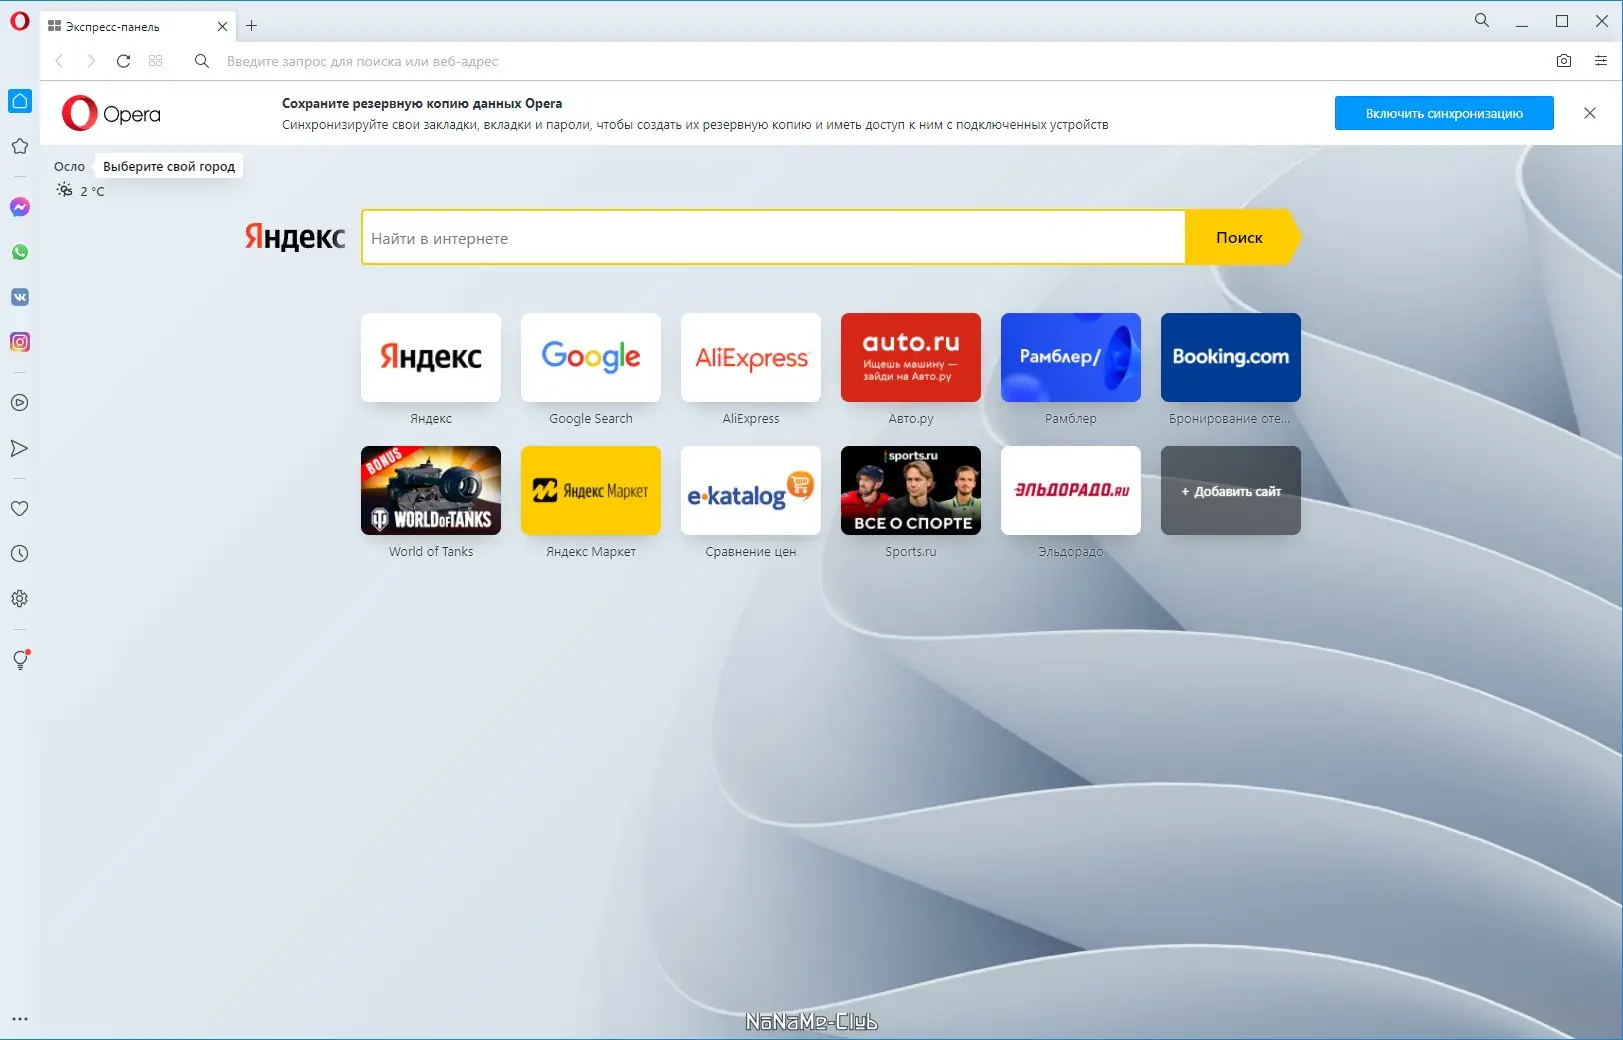Screen dimensions: 1623x1040
Task: Open the heart Pinboards icon in sidebar
Action: coord(20,508)
